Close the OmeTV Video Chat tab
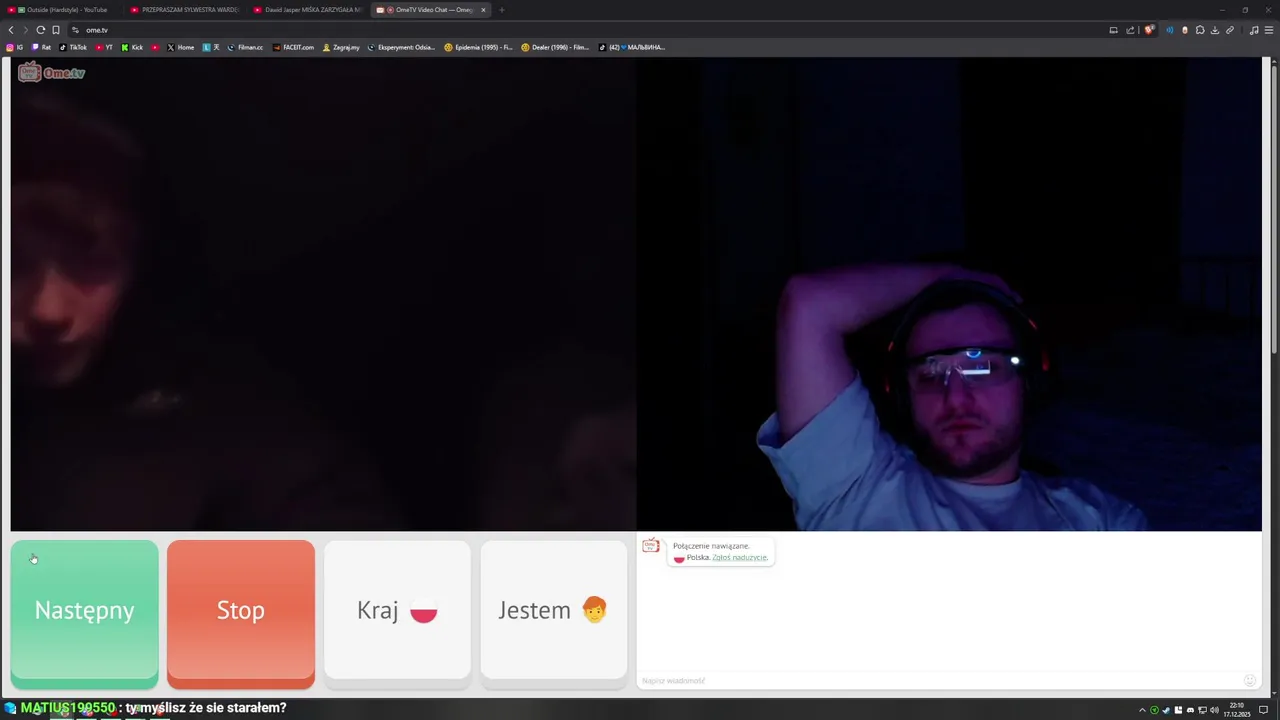 click(483, 10)
